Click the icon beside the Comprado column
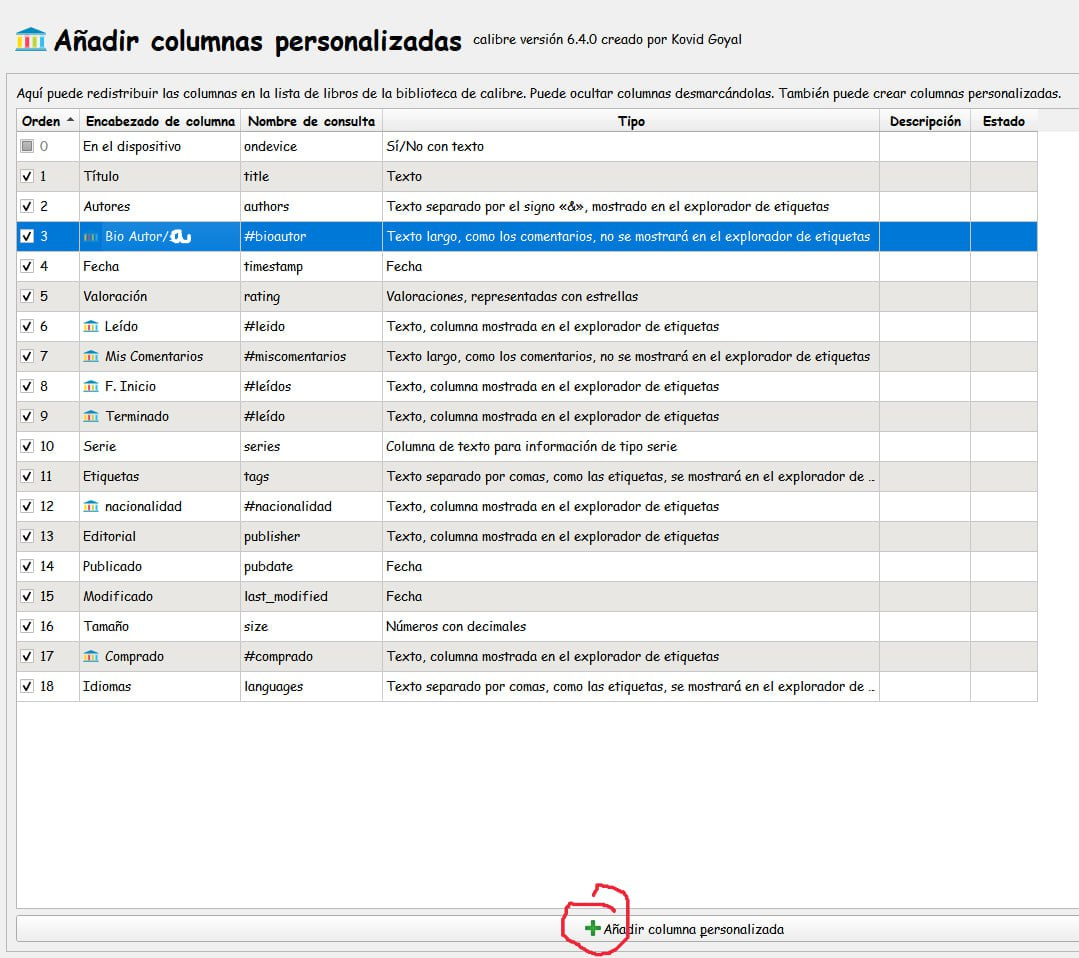 [x=91, y=656]
